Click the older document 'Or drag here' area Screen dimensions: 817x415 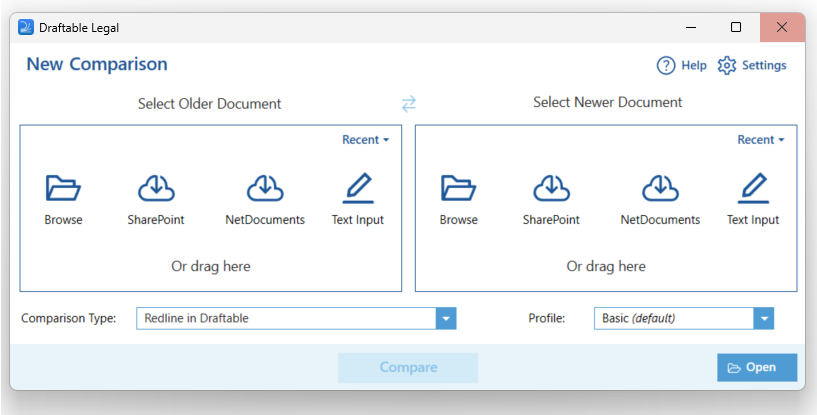[210, 266]
